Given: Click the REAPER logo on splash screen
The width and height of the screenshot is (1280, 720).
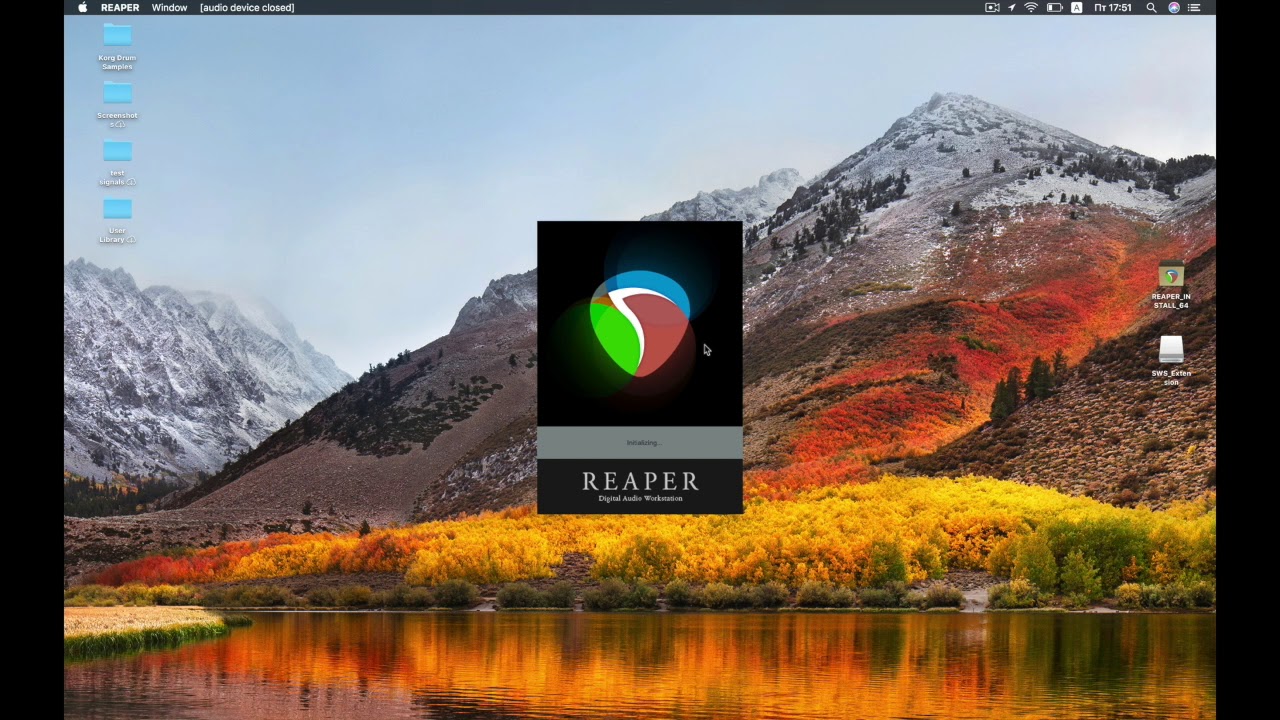Looking at the screenshot, I should click(640, 324).
